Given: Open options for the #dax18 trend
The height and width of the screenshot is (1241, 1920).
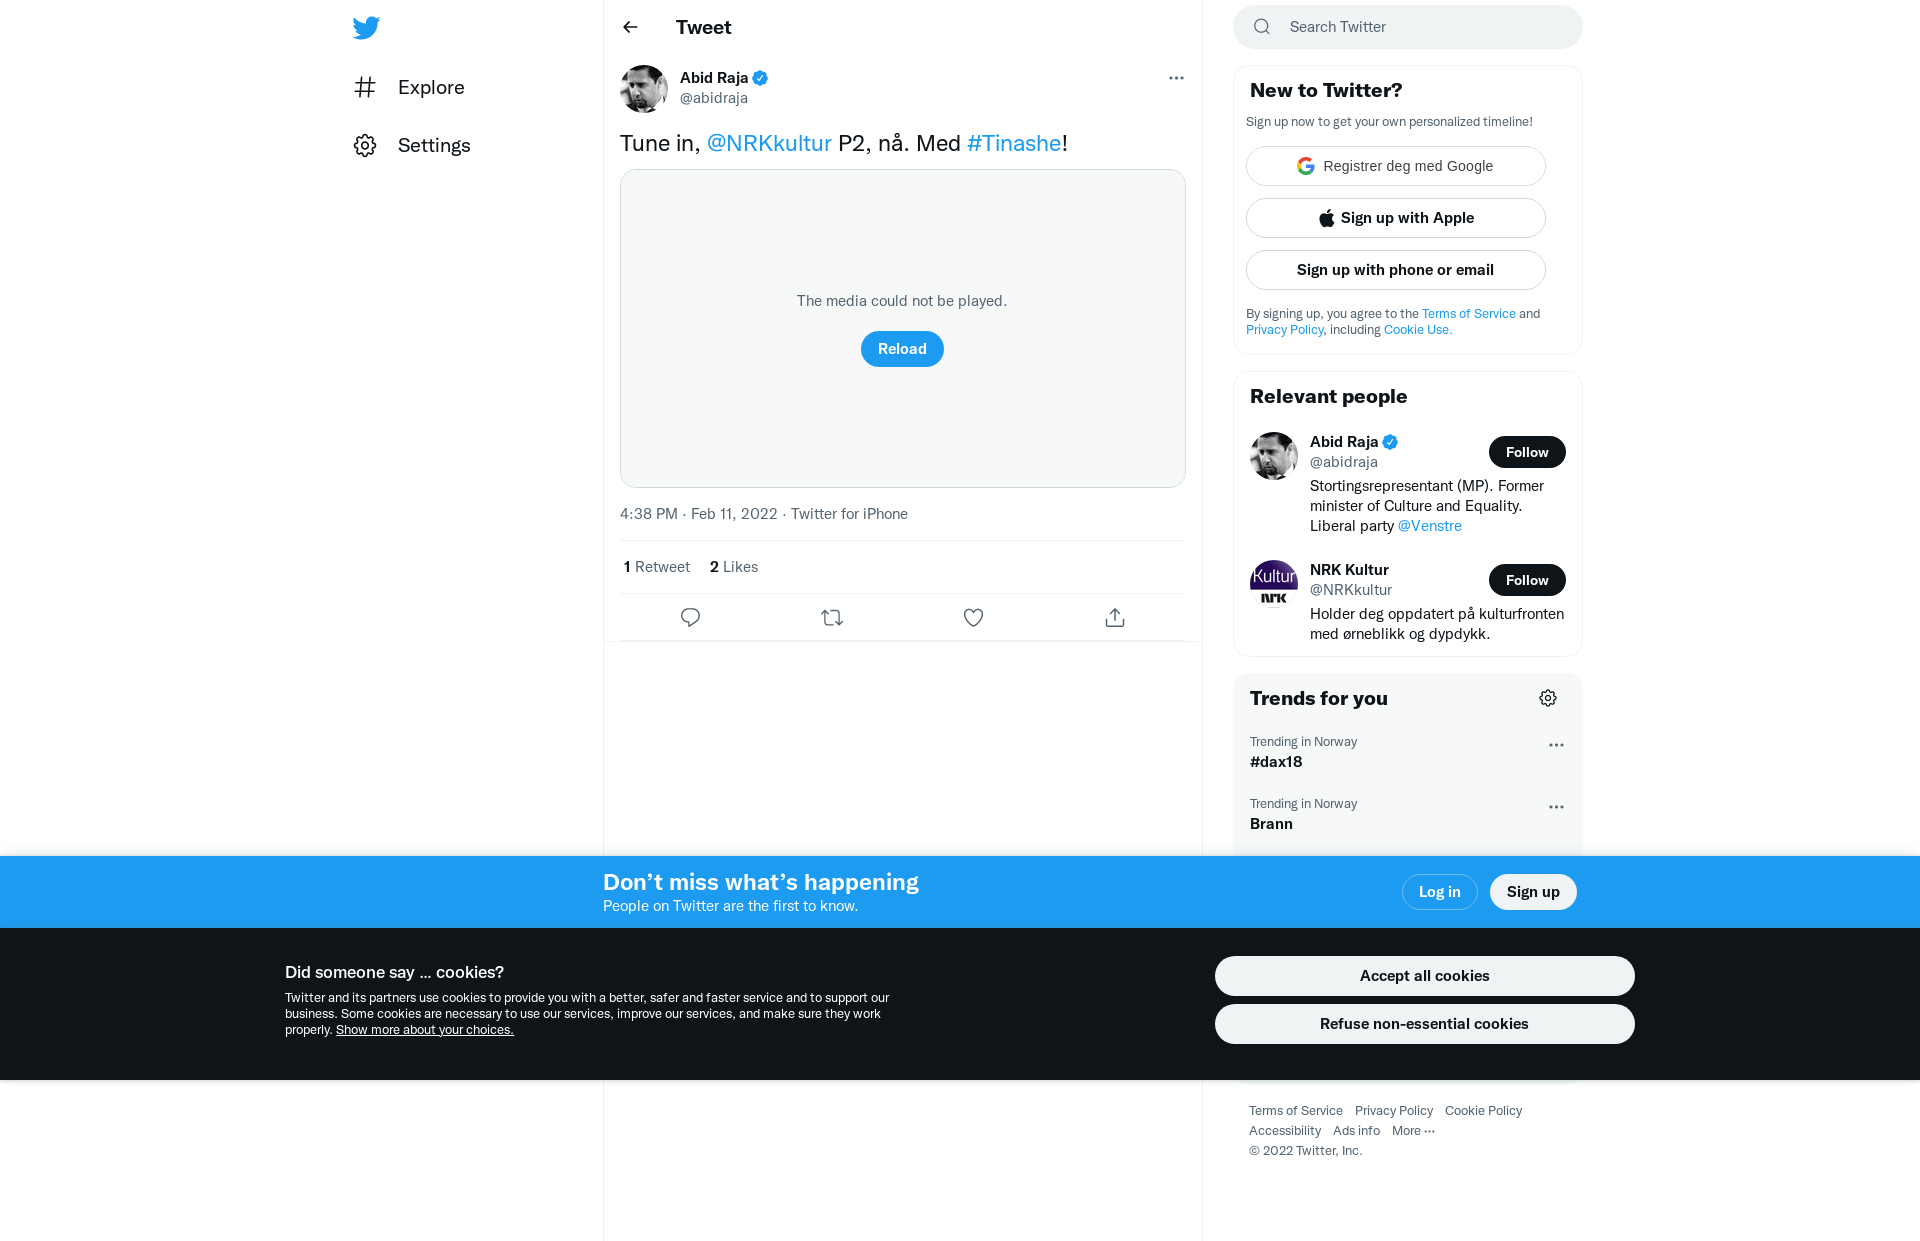Looking at the screenshot, I should point(1556,745).
